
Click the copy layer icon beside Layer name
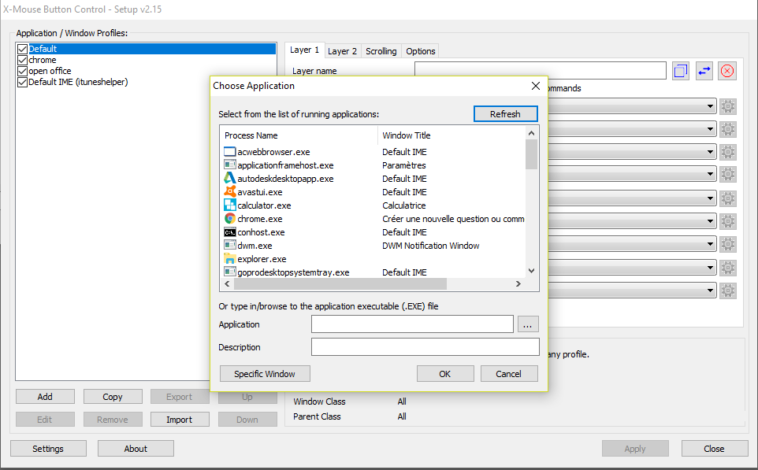[x=681, y=71]
